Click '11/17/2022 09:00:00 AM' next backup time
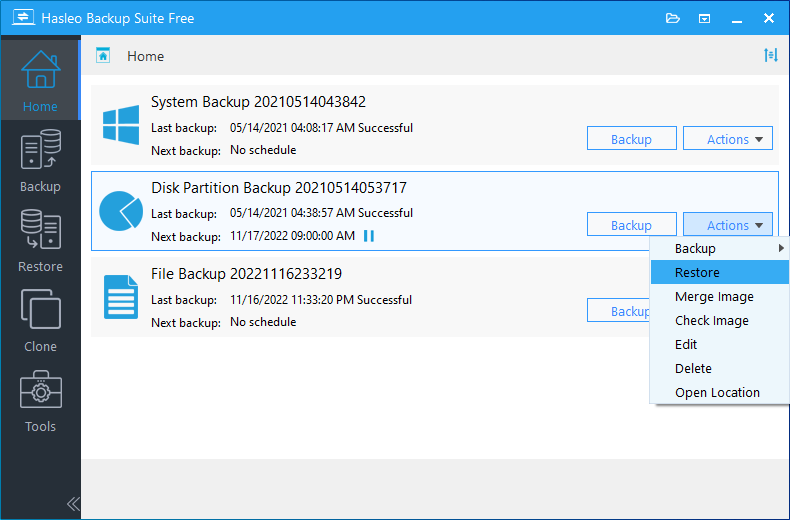790x520 pixels. pos(292,236)
